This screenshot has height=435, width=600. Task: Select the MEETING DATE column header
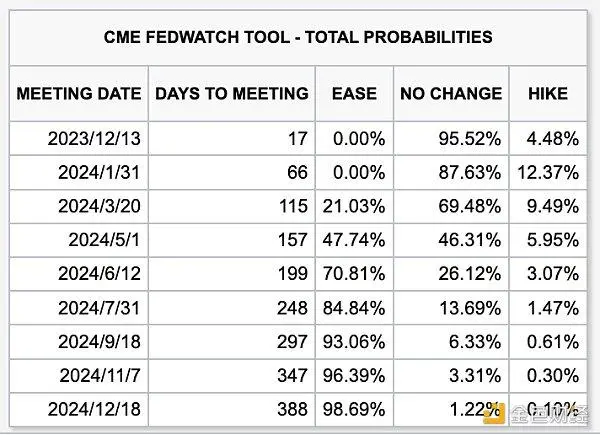point(79,94)
